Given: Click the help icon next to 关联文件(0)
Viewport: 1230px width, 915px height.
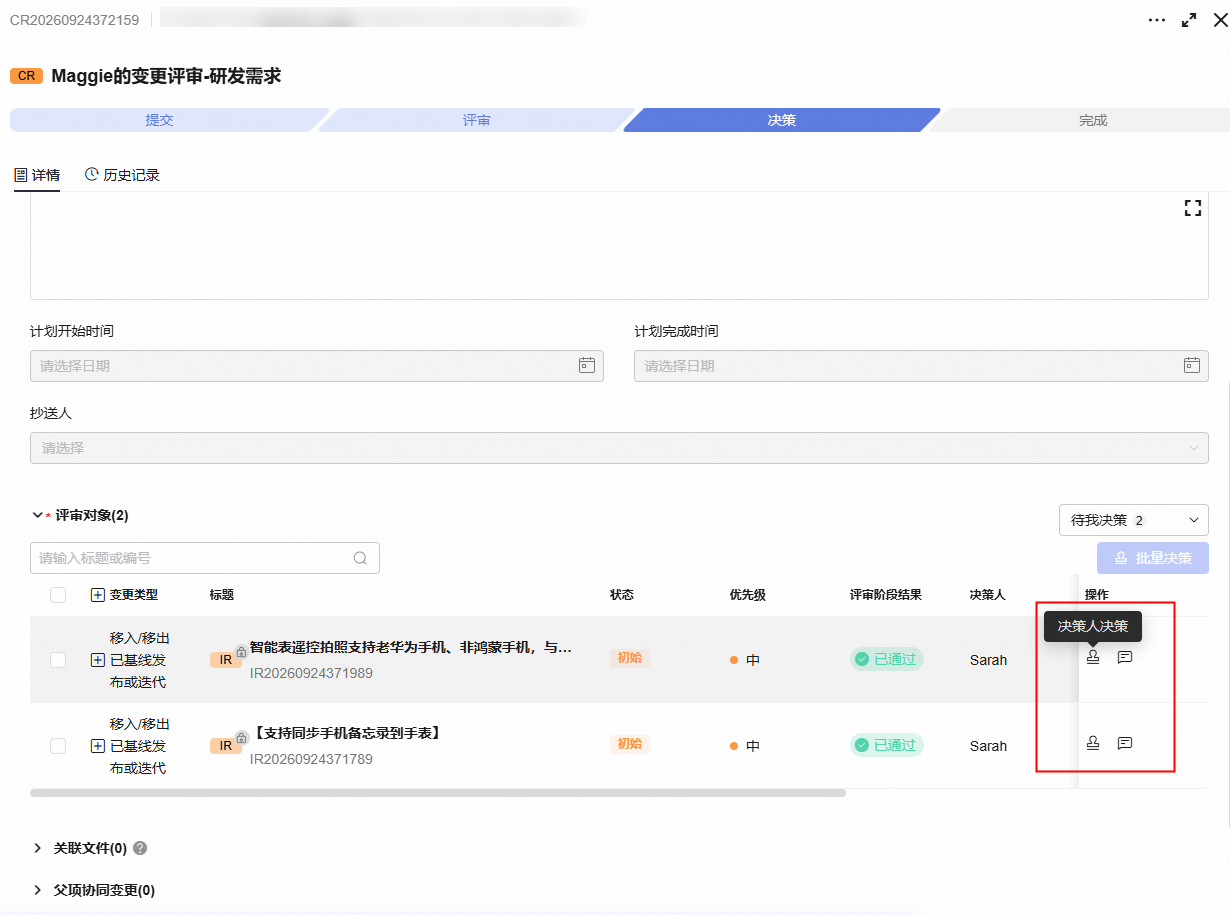Looking at the screenshot, I should point(140,848).
